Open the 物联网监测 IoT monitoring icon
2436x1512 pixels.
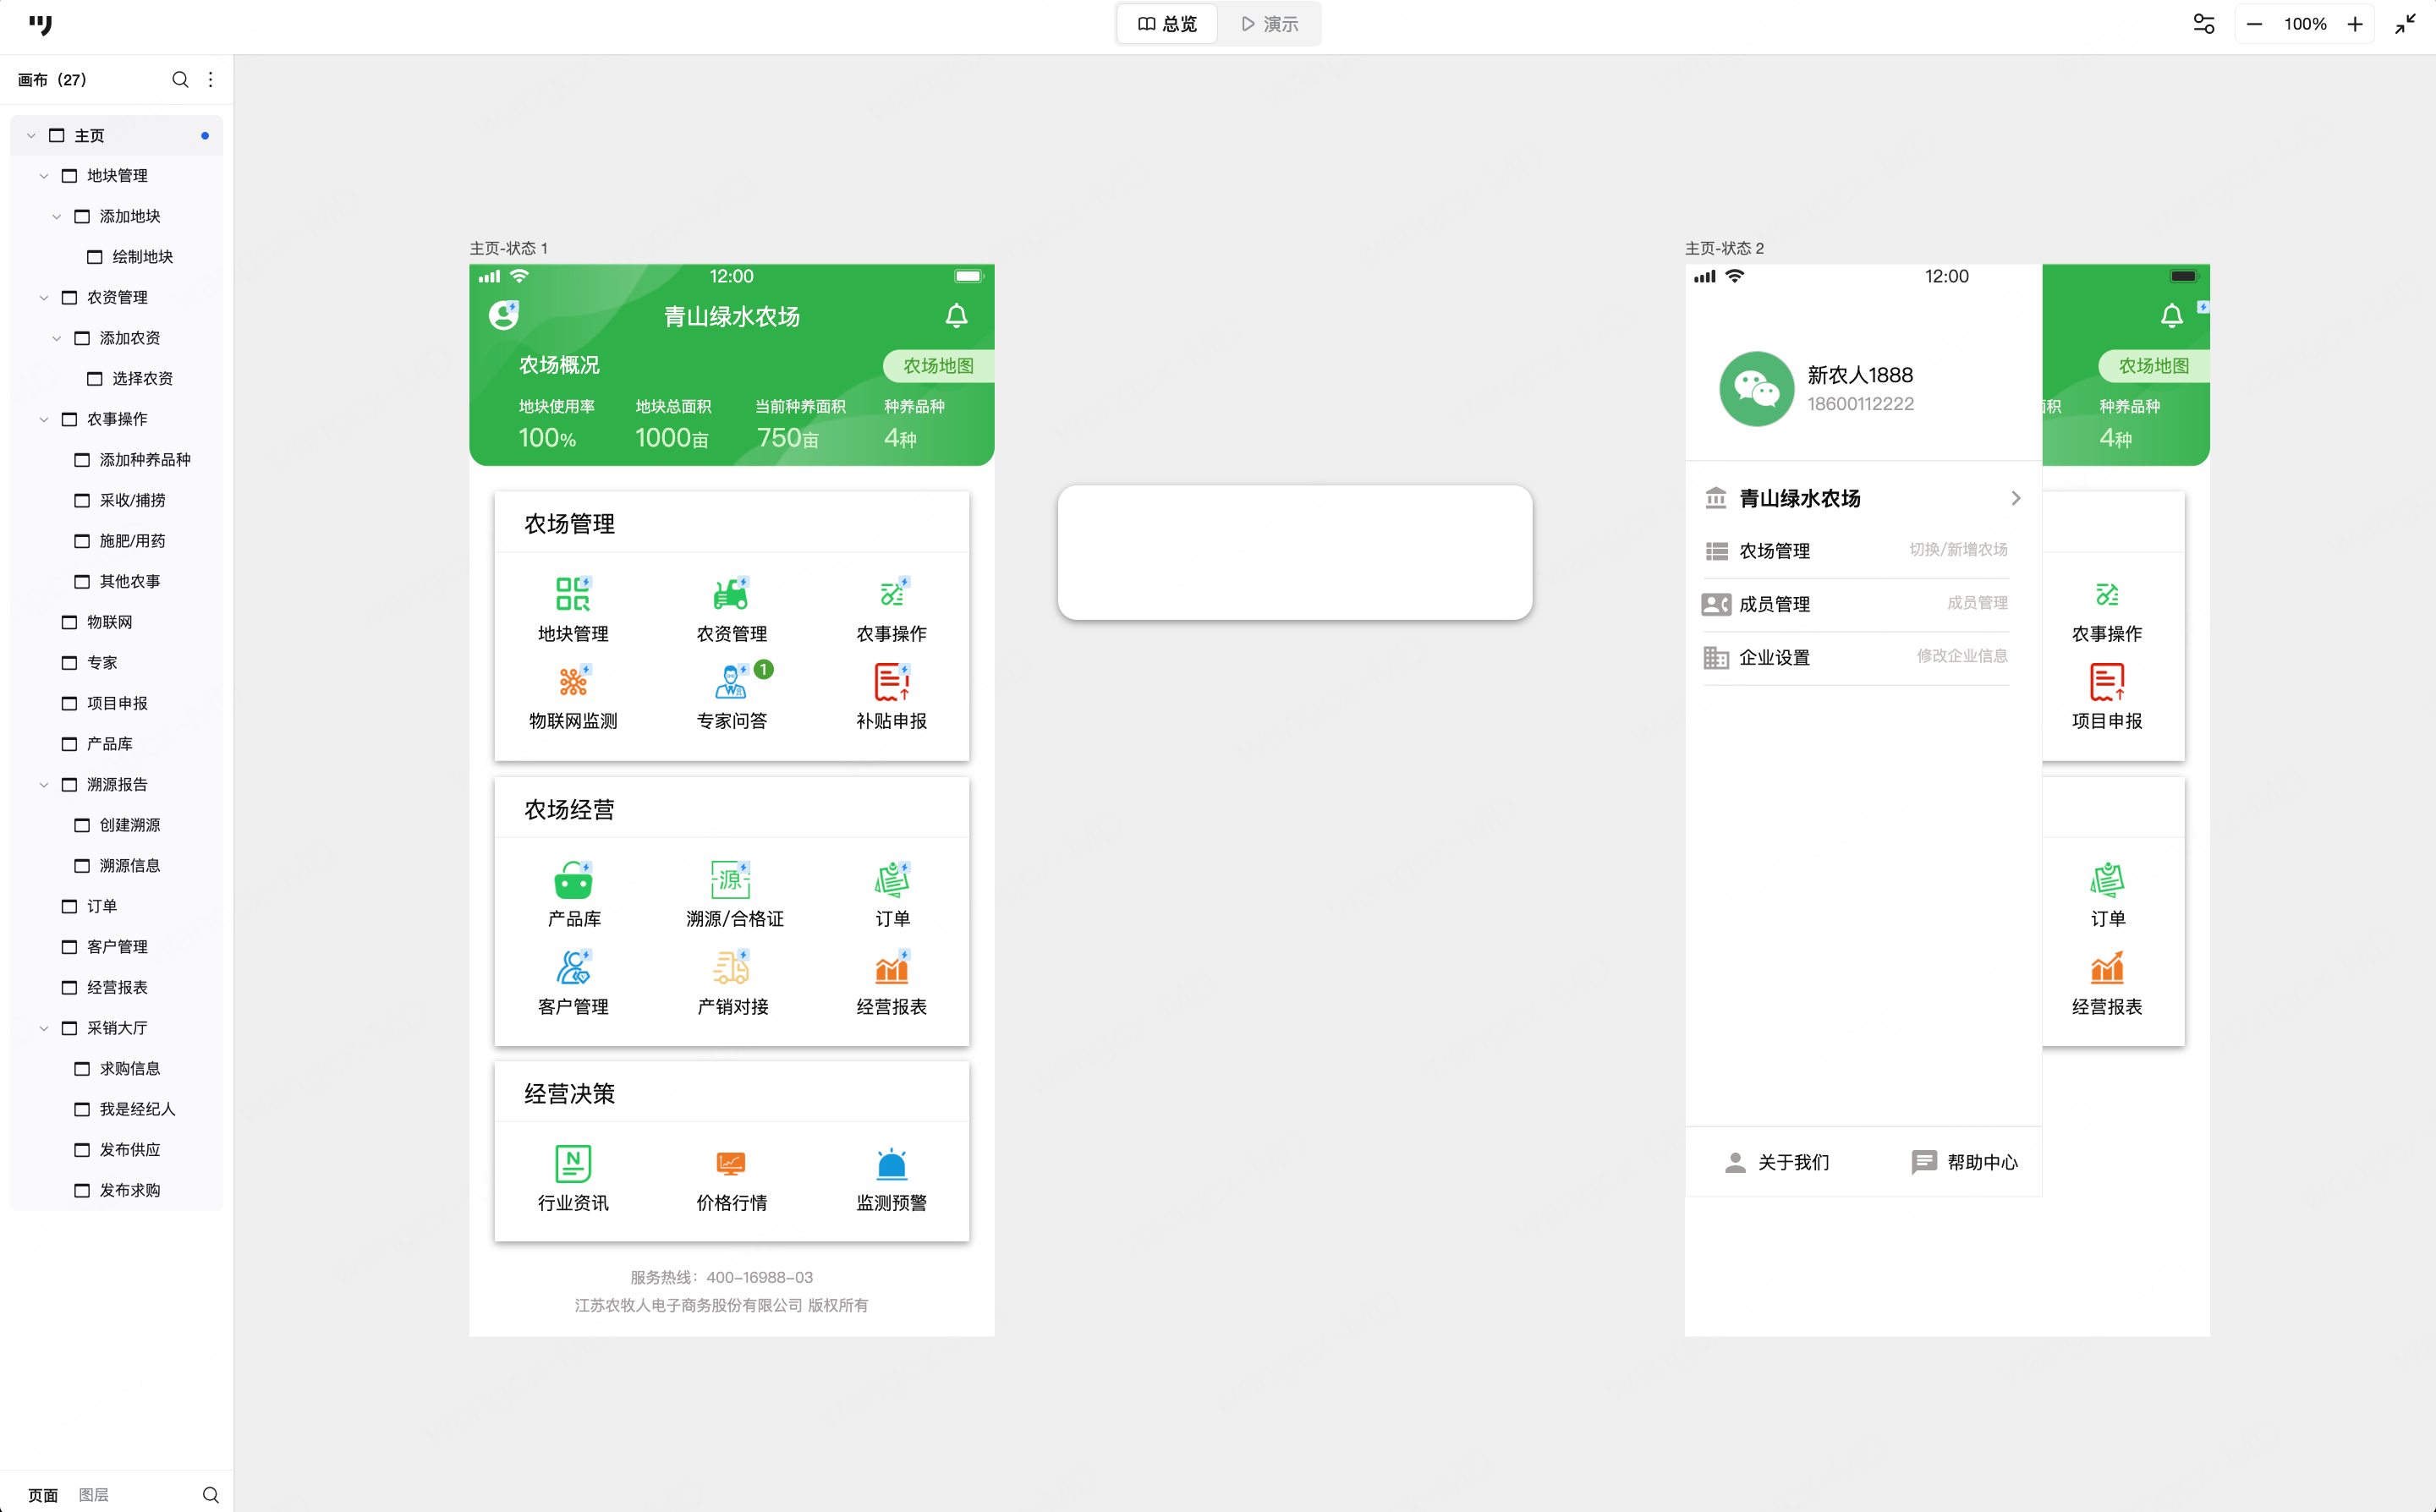click(x=572, y=682)
